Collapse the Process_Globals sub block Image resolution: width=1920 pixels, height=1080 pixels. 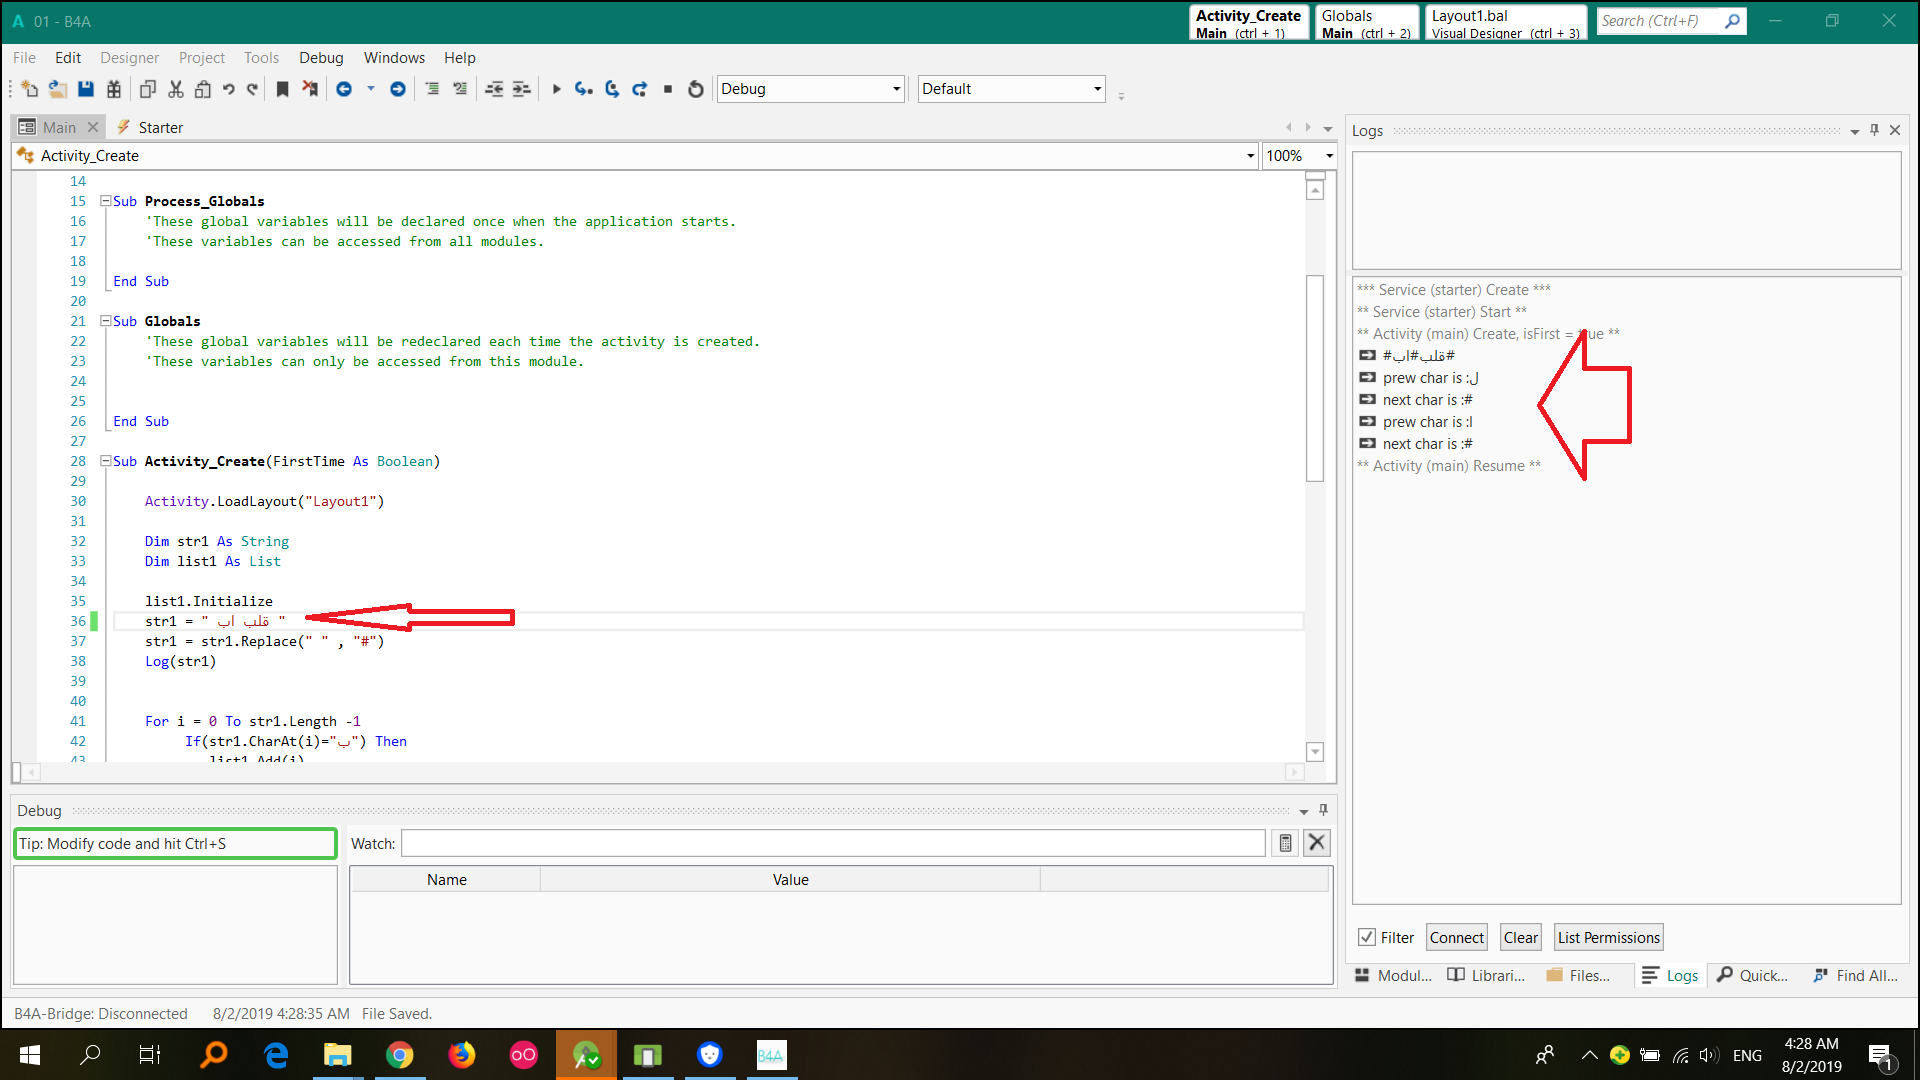[x=105, y=201]
